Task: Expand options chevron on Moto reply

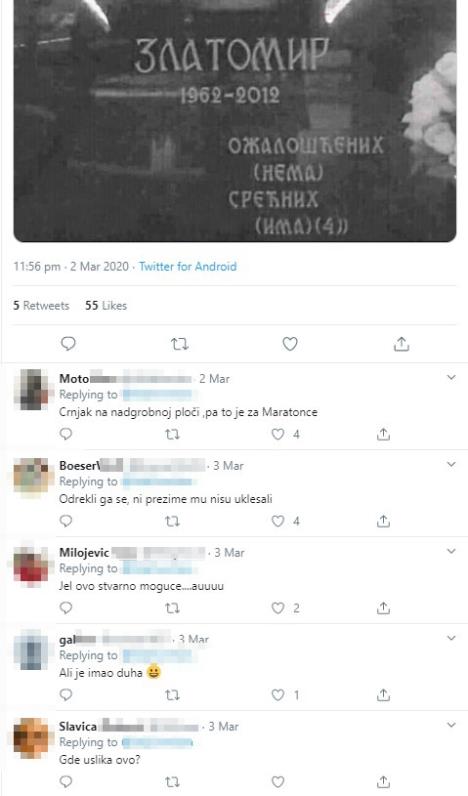Action: tap(451, 377)
